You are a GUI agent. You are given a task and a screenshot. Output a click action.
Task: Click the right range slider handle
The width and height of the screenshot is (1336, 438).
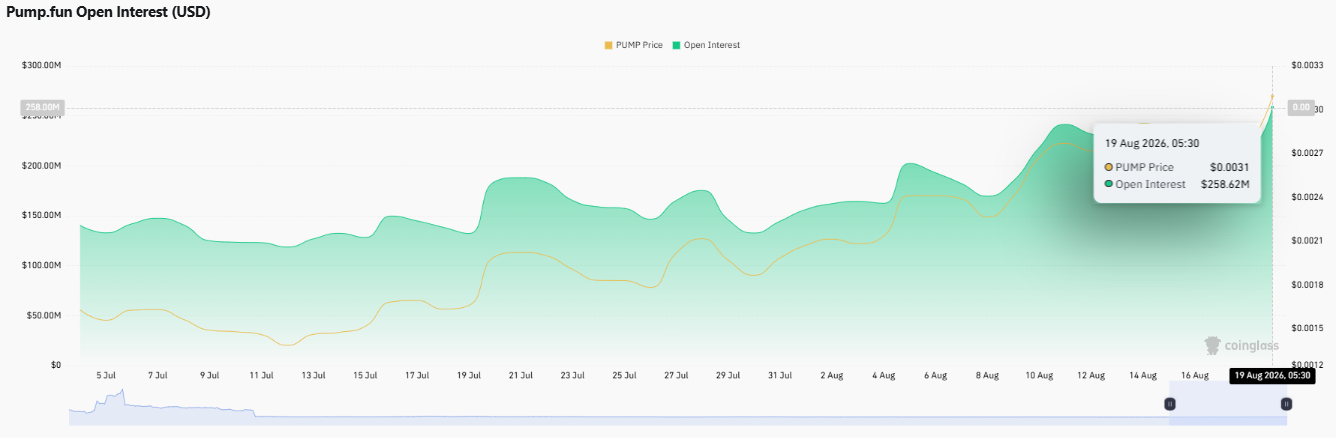[1286, 404]
